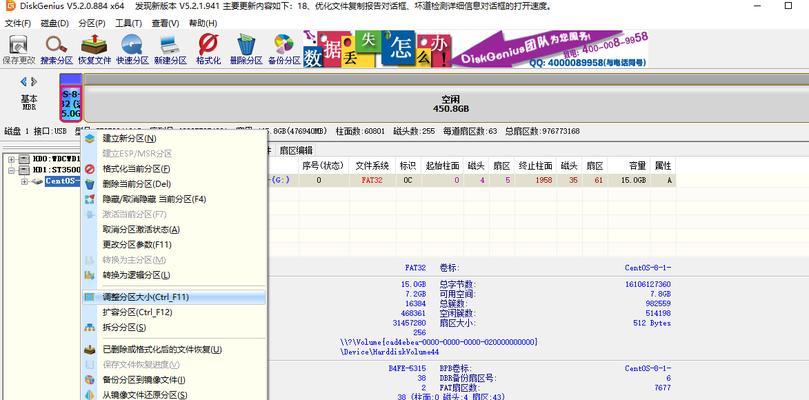This screenshot has width=809, height=400.
Task: Click the 属性 column header
Action: [x=663, y=166]
